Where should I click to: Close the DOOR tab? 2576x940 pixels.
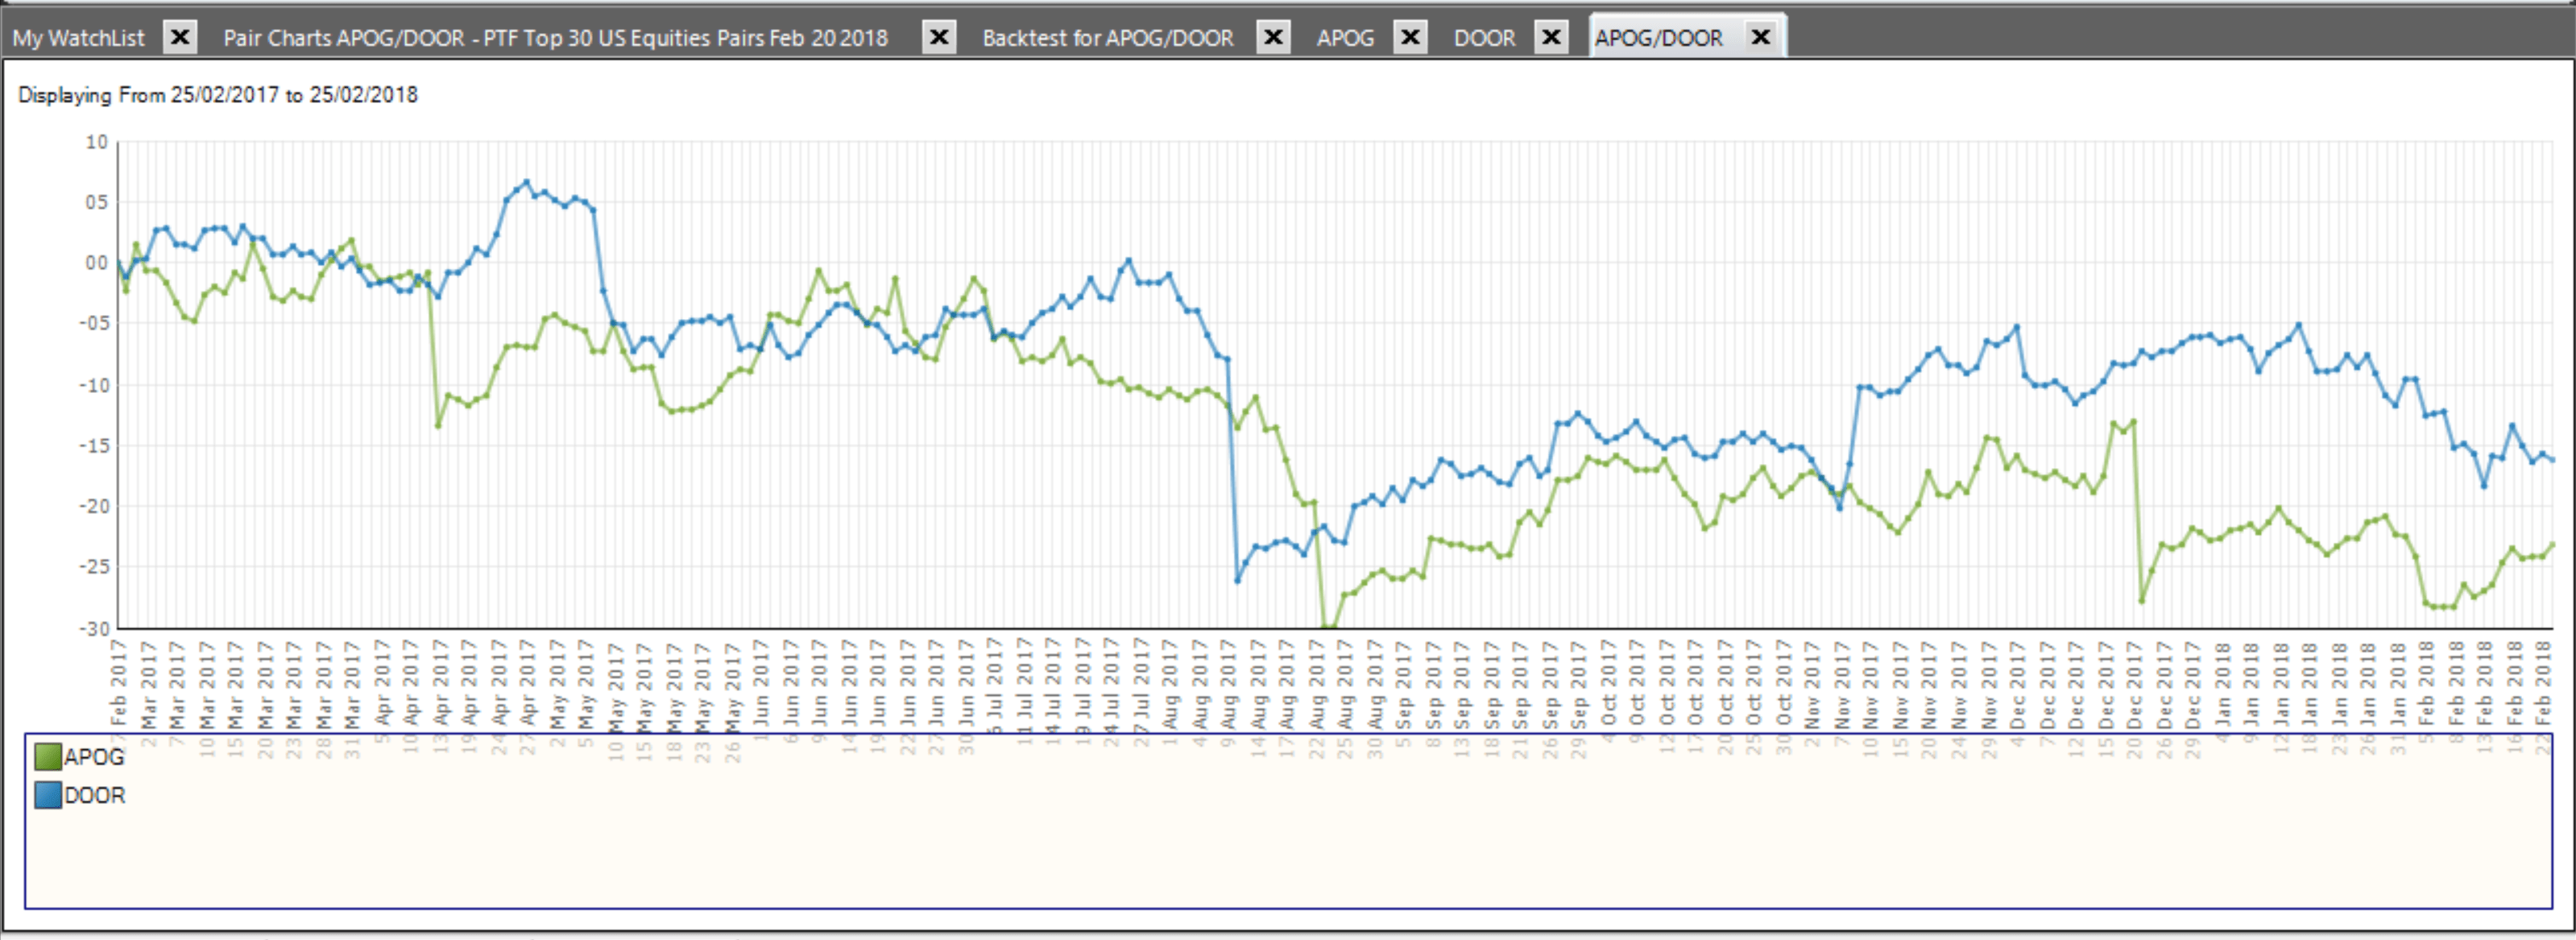(1551, 38)
